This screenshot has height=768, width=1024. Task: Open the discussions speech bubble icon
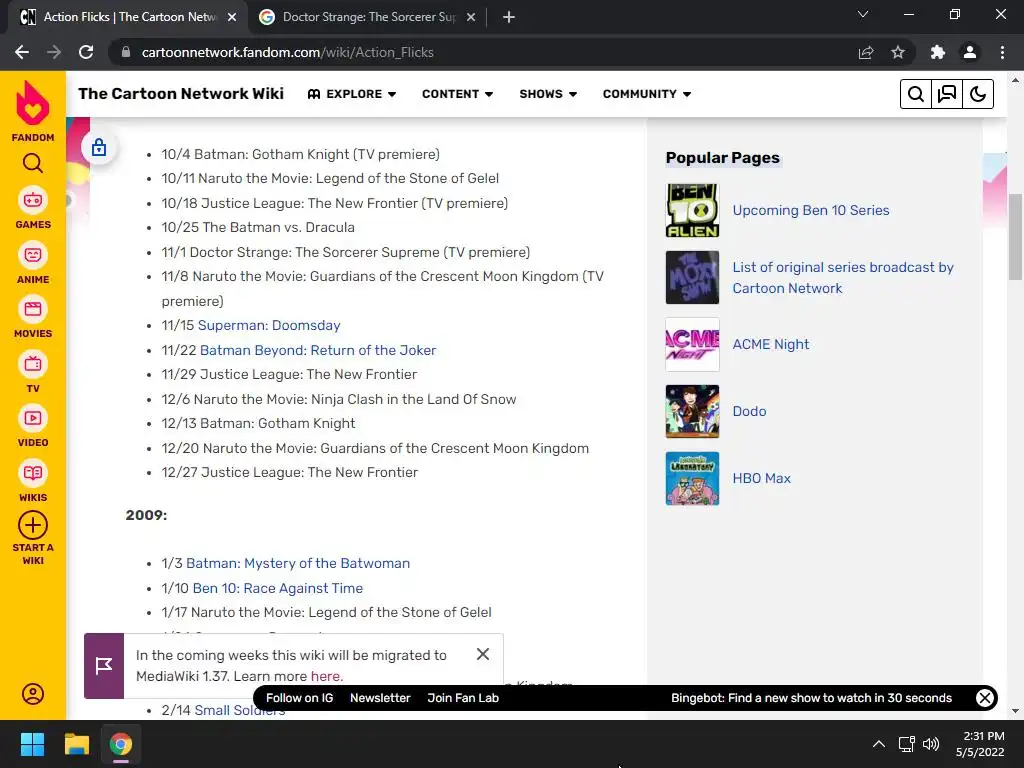point(946,94)
